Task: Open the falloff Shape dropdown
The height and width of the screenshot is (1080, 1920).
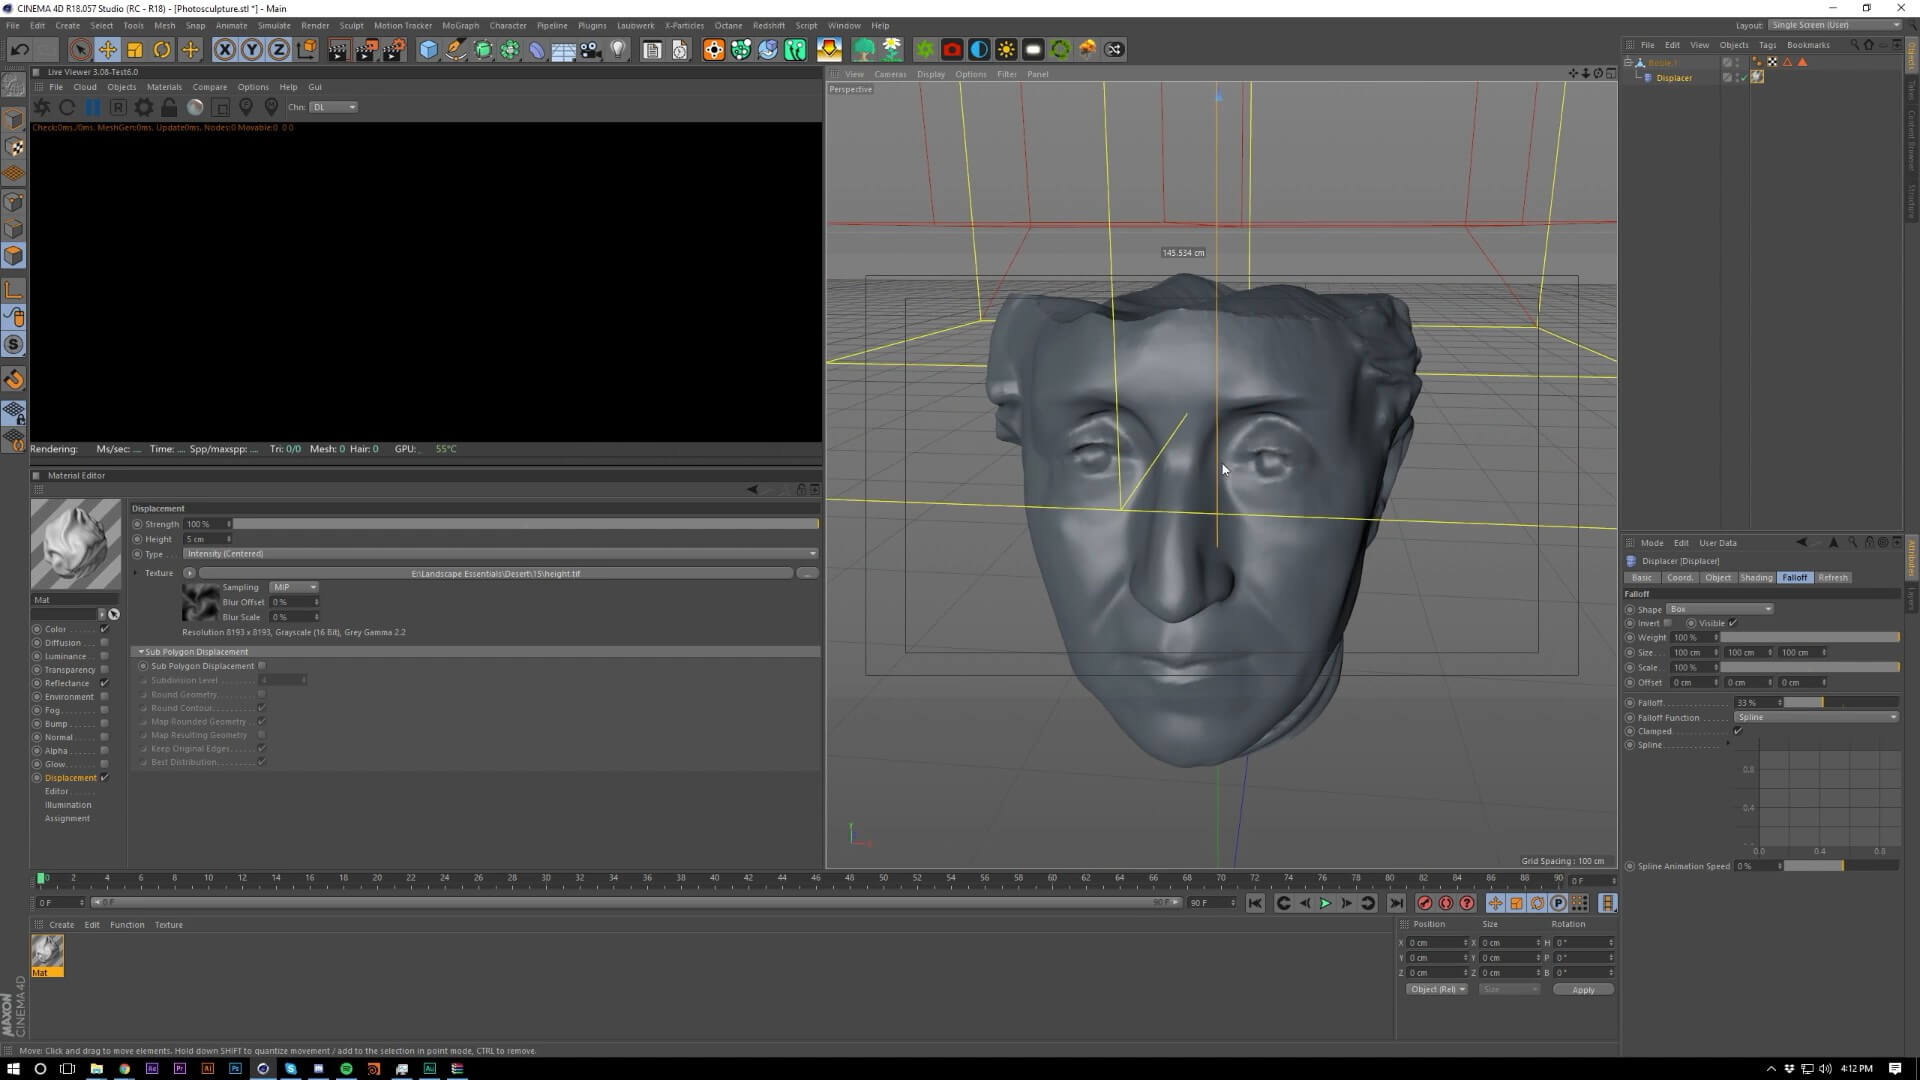Action: 1720,609
